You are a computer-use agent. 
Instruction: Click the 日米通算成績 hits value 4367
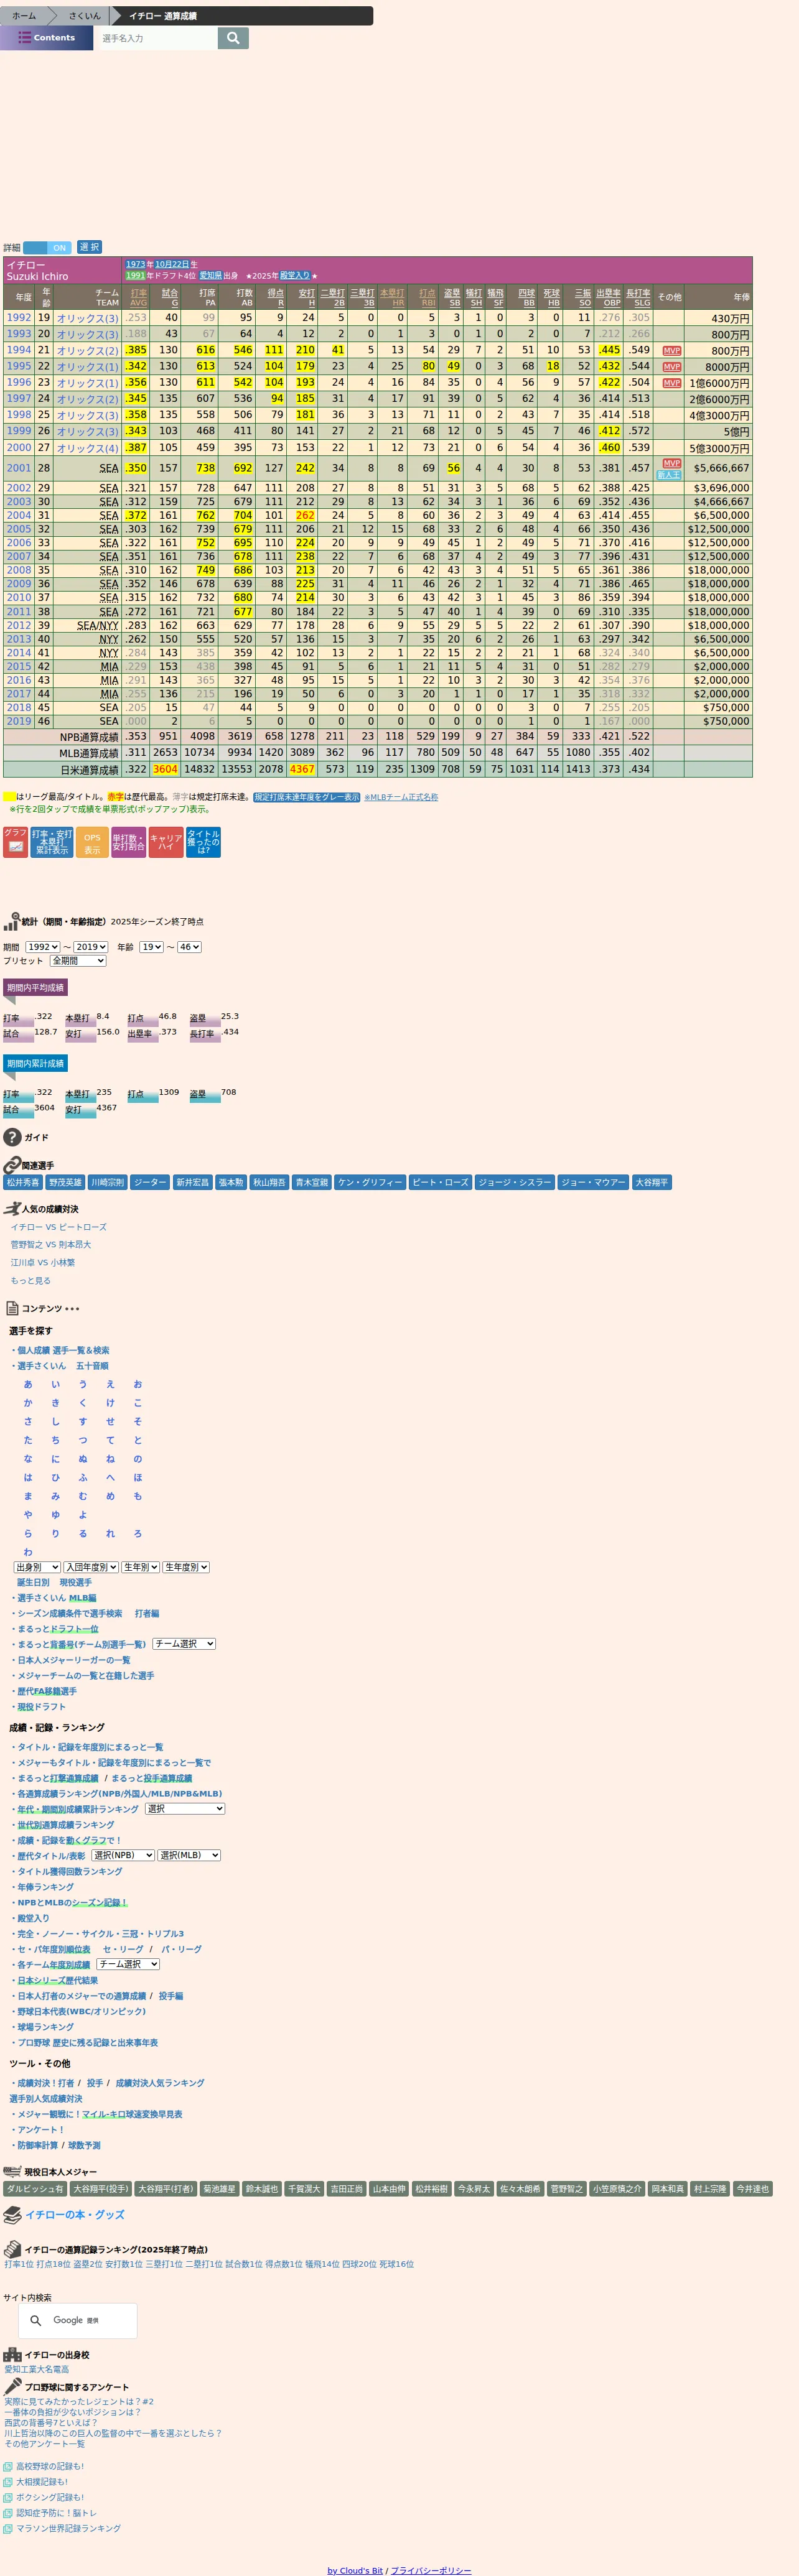pyautogui.click(x=302, y=769)
